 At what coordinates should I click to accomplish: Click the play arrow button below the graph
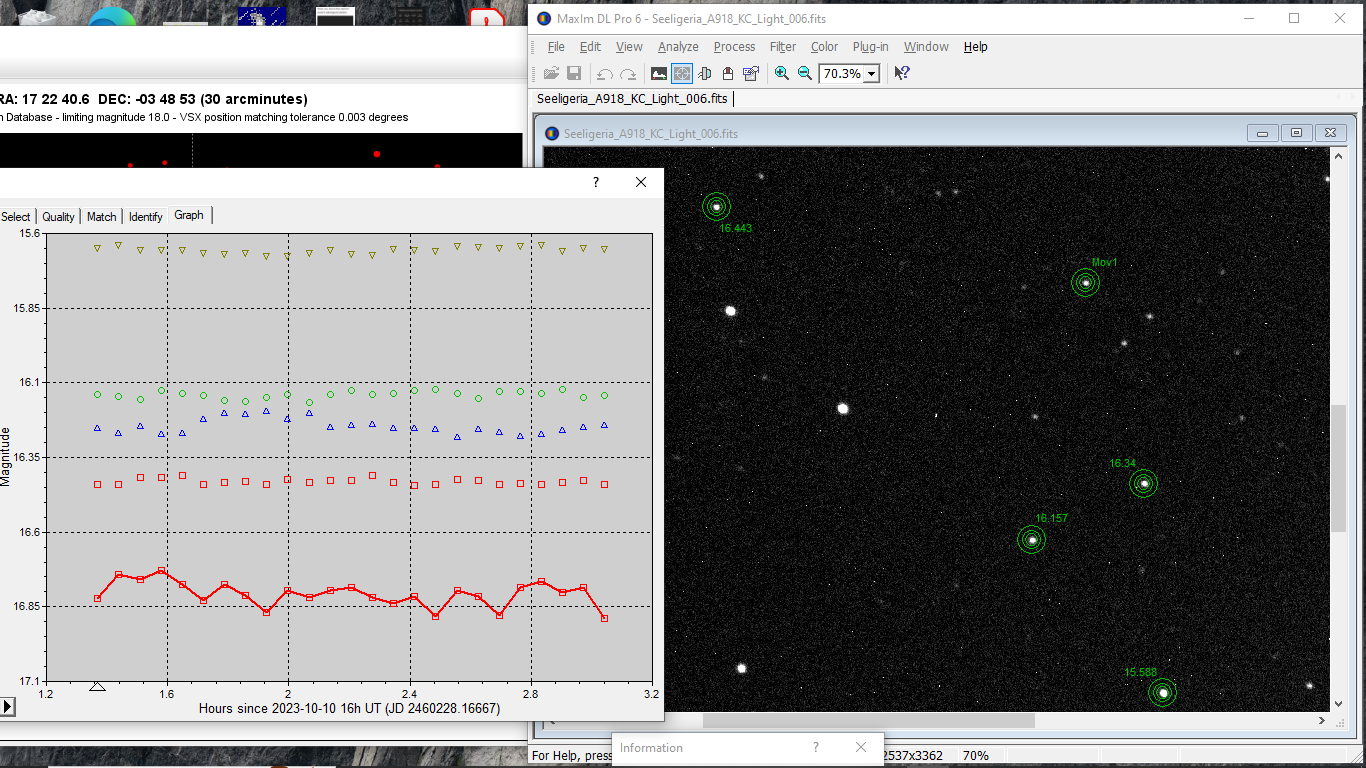point(7,707)
